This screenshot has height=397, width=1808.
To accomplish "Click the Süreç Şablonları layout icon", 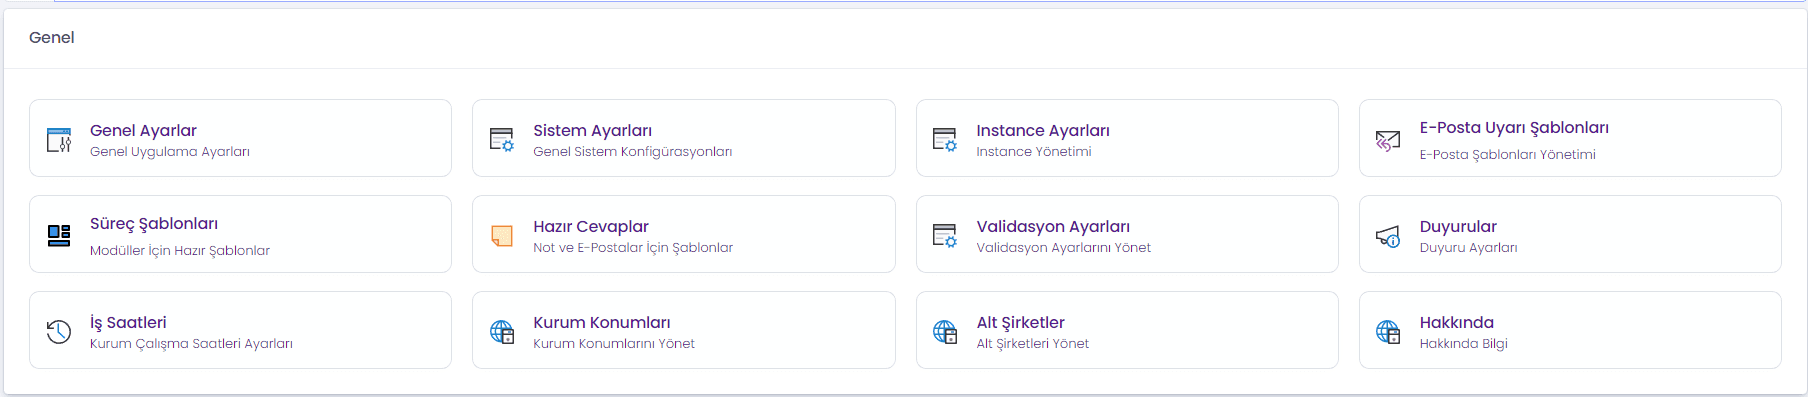I will pos(59,236).
